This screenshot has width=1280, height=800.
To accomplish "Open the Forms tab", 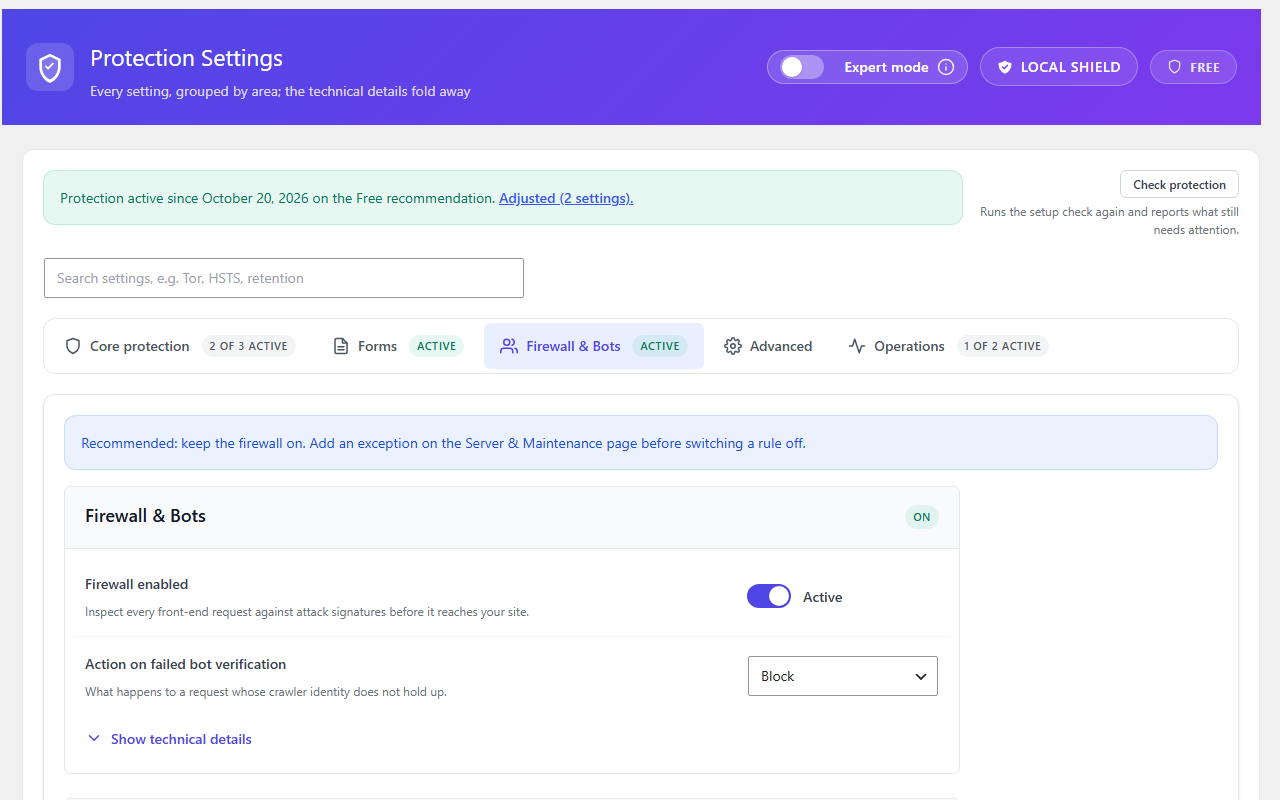I will [397, 346].
